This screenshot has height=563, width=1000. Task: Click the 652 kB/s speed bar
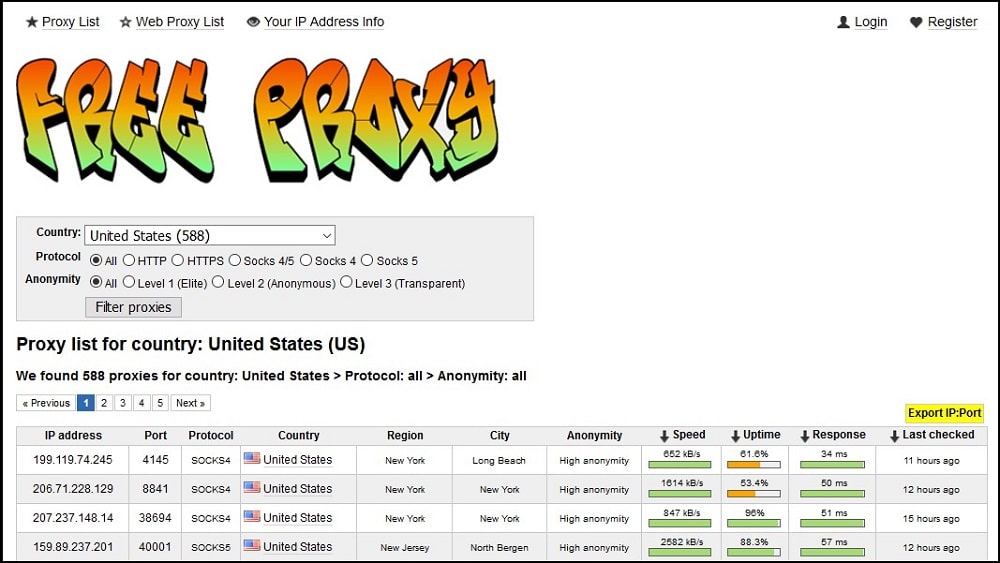pos(679,465)
